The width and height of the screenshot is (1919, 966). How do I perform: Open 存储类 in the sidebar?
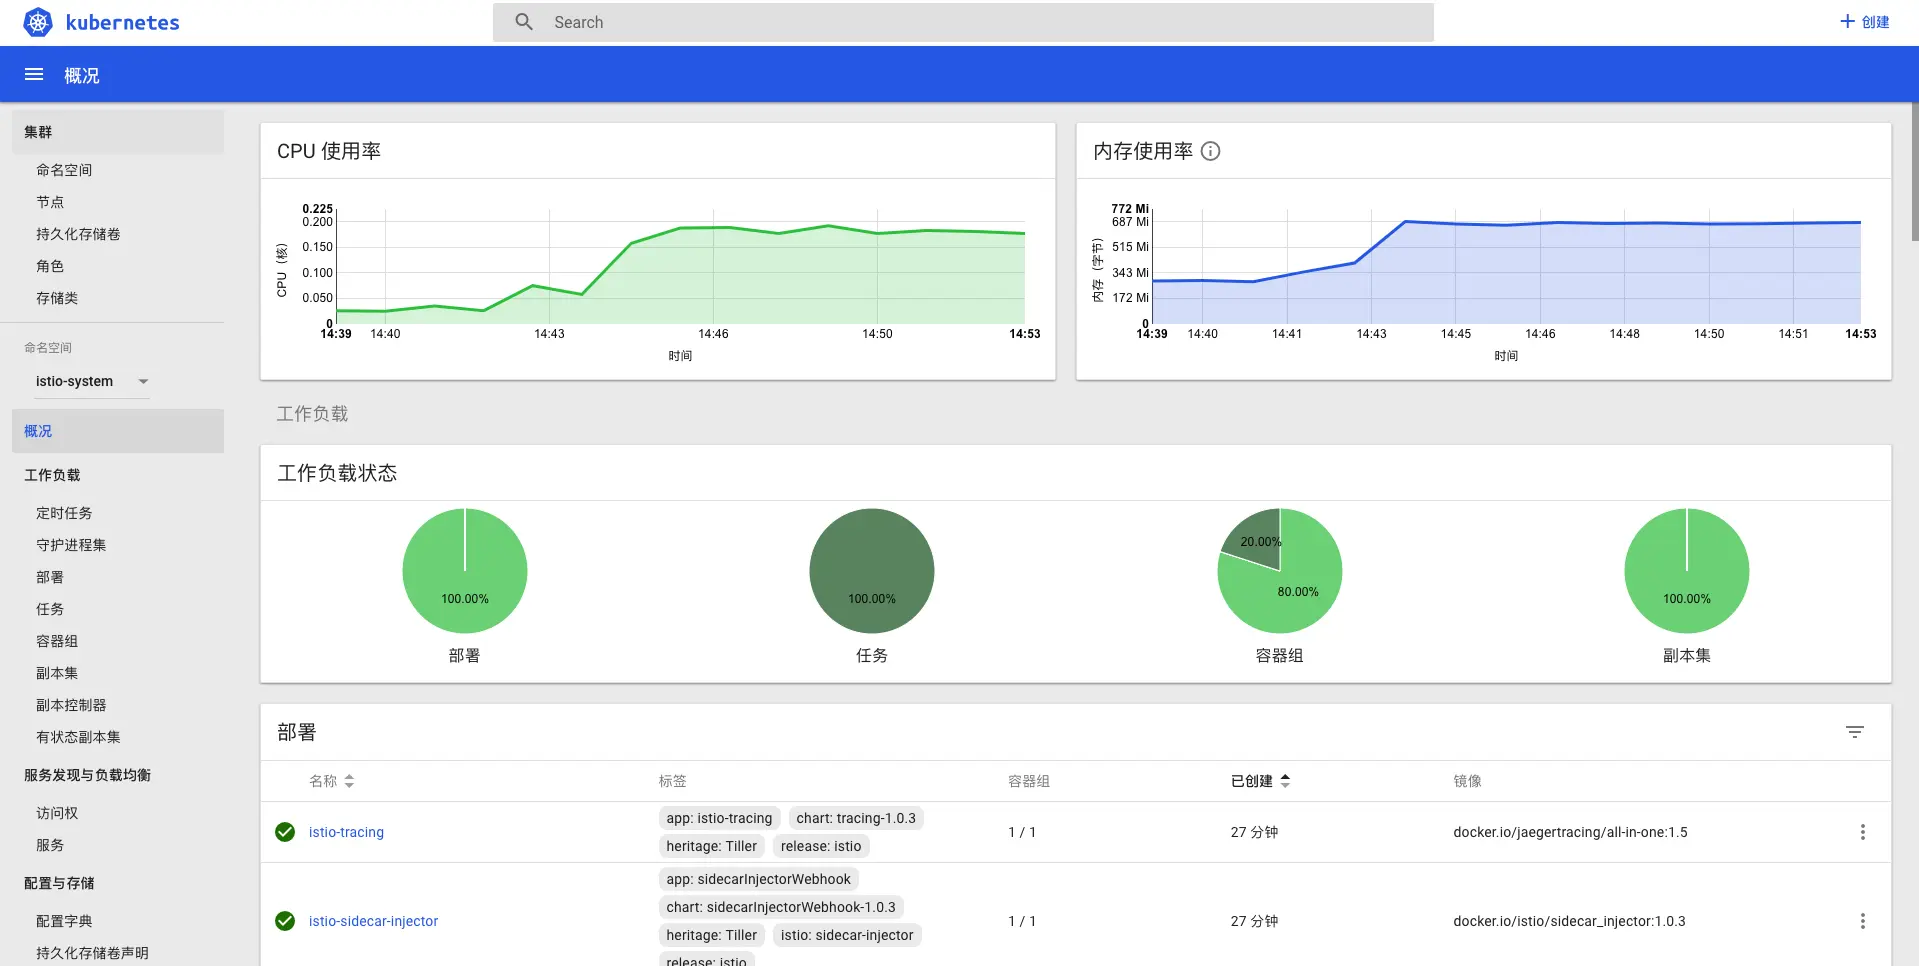(x=57, y=298)
